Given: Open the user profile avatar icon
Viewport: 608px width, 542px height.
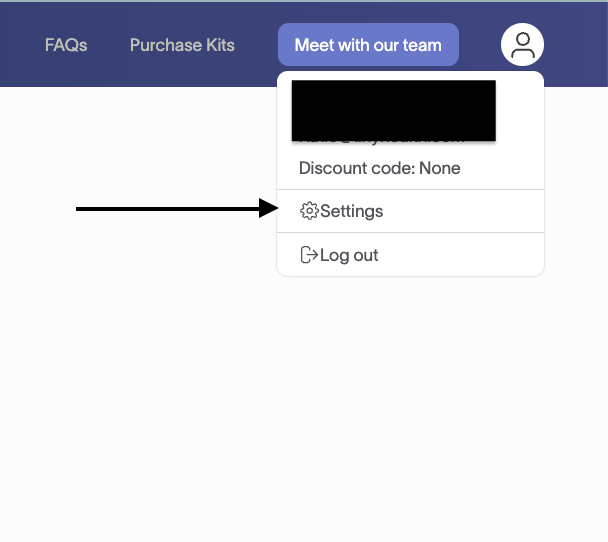Looking at the screenshot, I should coord(522,45).
